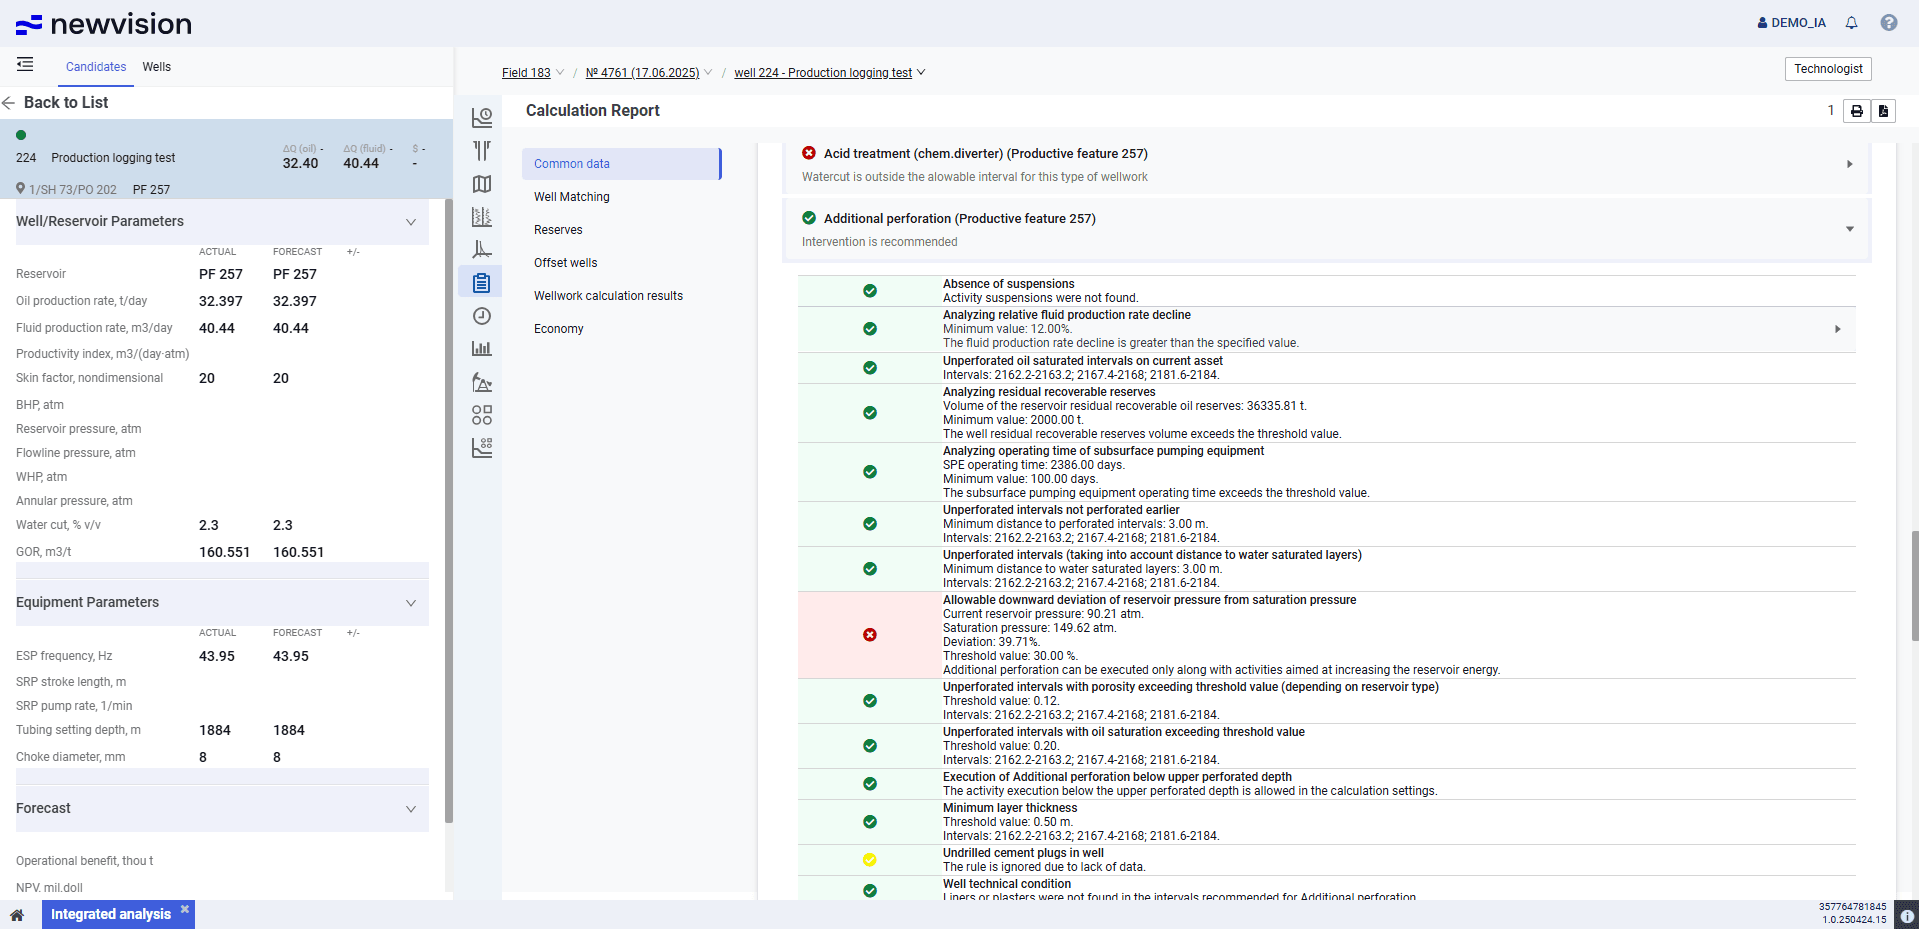Export the report to PDF
This screenshot has width=1919, height=929.
click(1883, 111)
